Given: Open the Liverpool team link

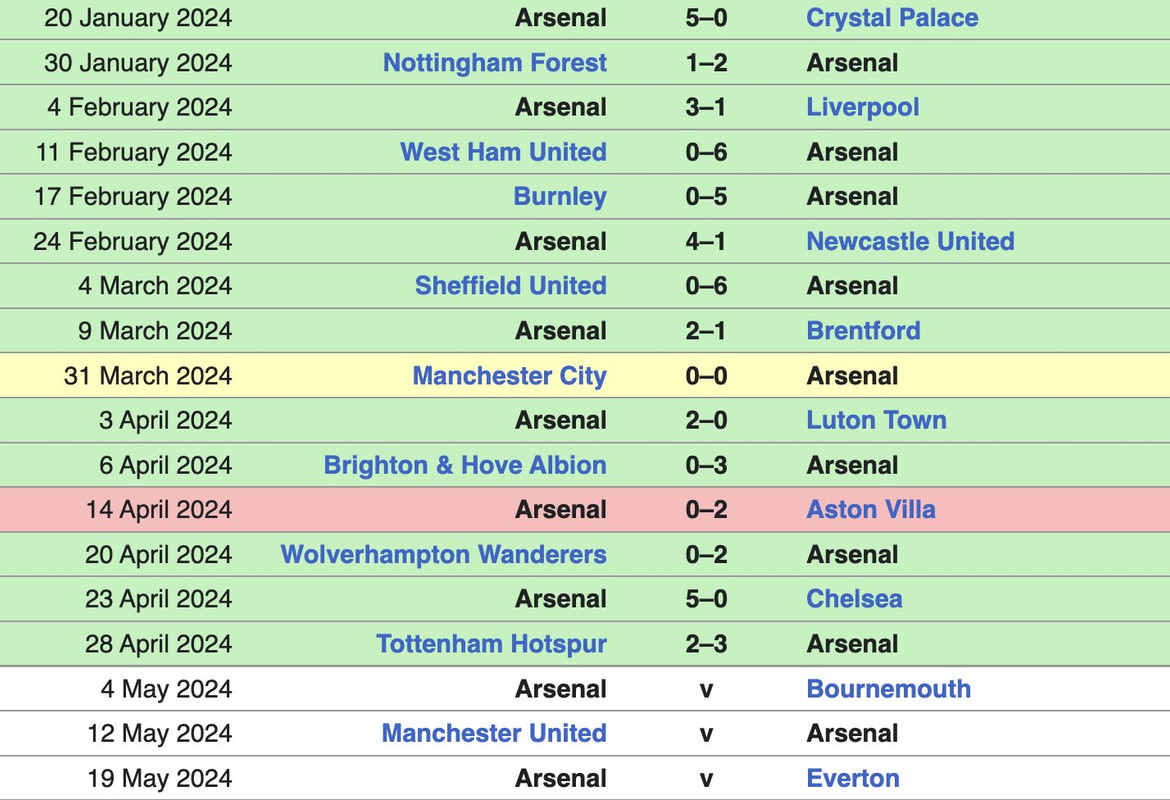Looking at the screenshot, I should pyautogui.click(x=863, y=107).
